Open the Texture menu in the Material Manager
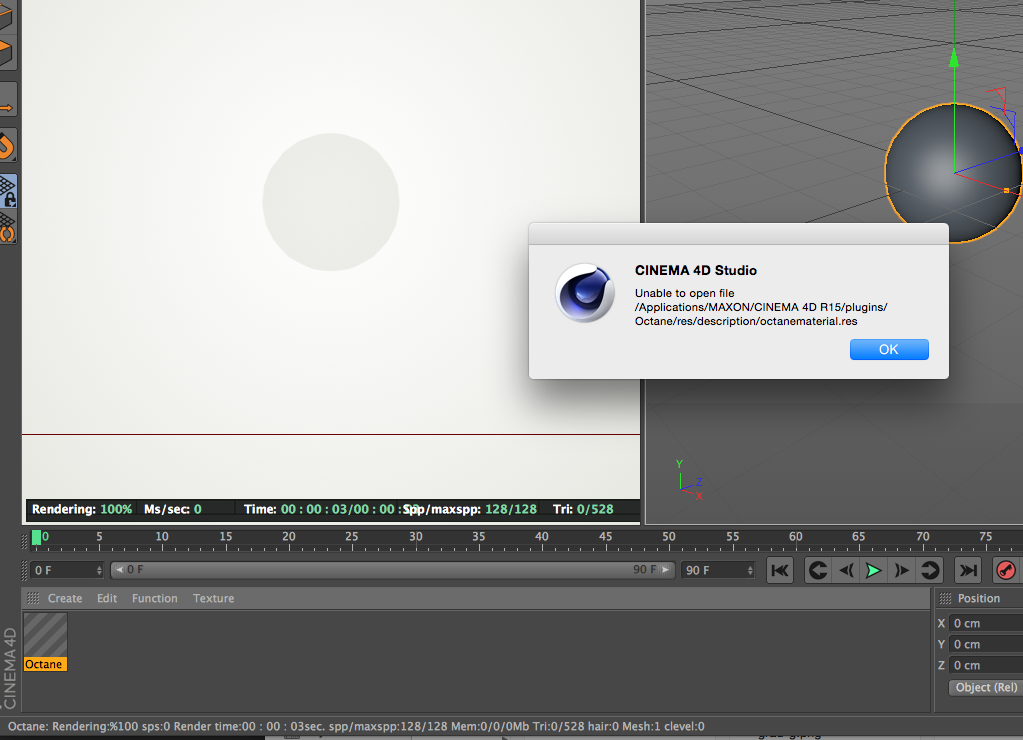The width and height of the screenshot is (1023, 740). click(213, 598)
